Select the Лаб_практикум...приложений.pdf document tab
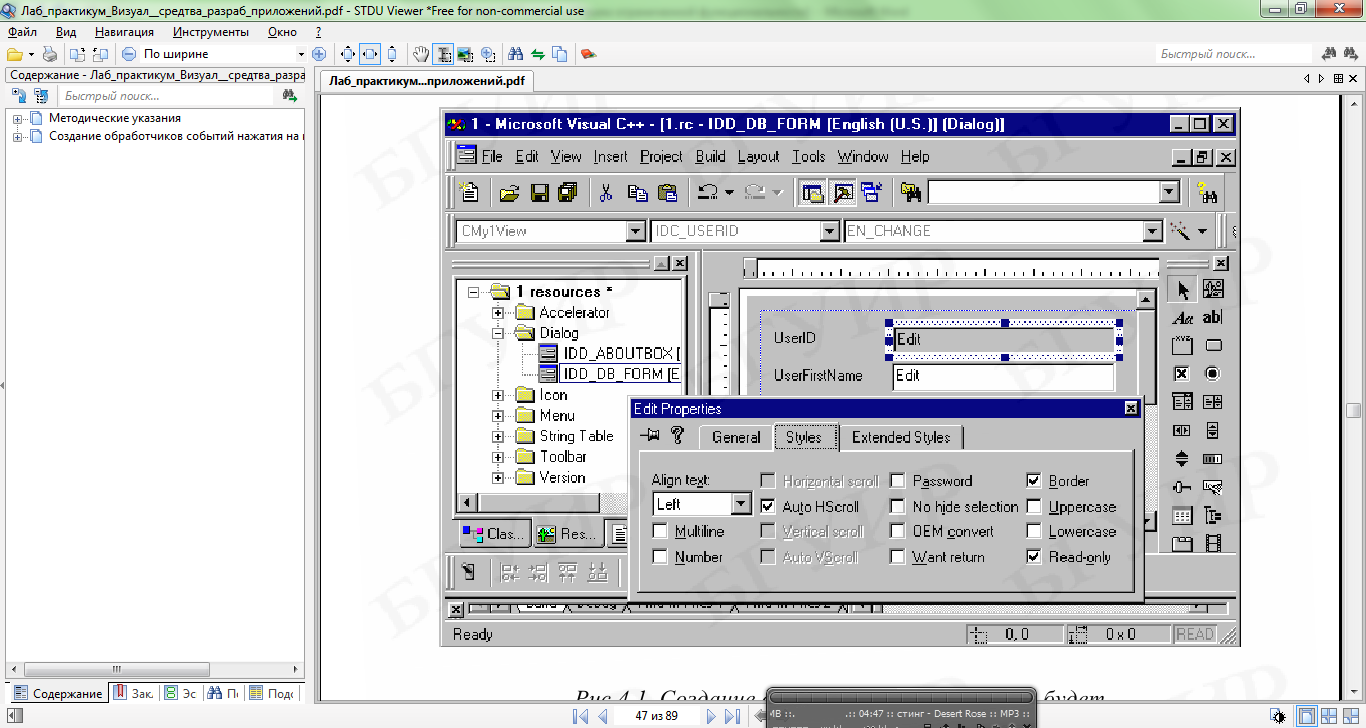1366x728 pixels. (x=427, y=80)
